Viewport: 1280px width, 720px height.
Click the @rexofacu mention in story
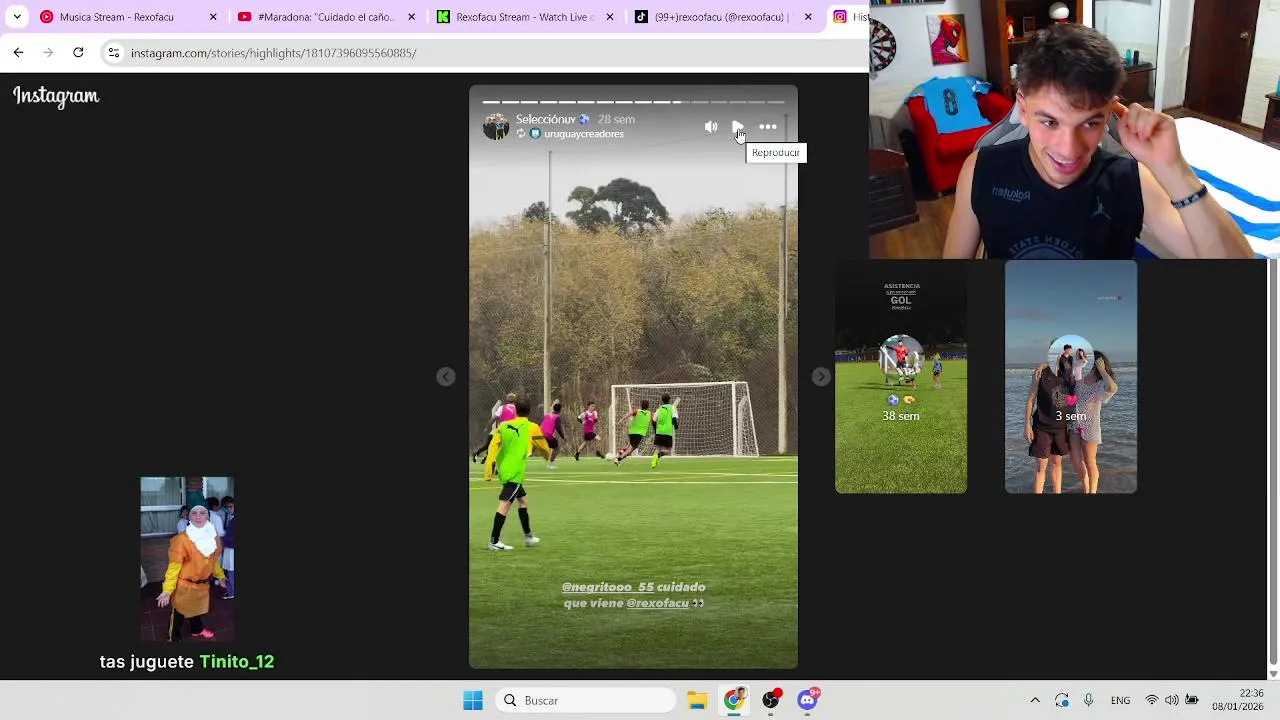[x=657, y=603]
